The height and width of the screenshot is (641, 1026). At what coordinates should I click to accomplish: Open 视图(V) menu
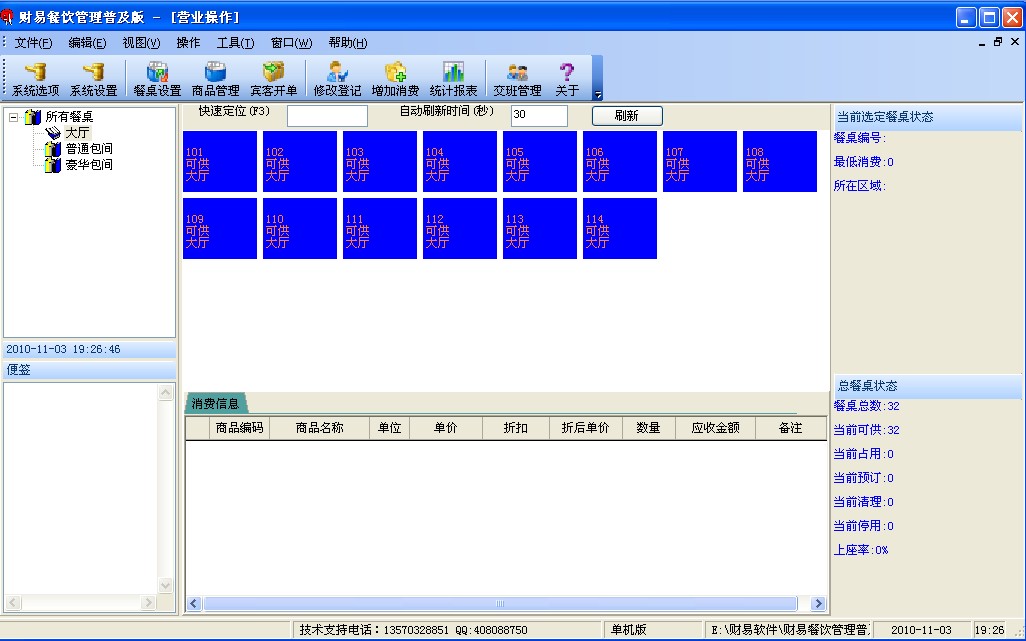pyautogui.click(x=141, y=43)
